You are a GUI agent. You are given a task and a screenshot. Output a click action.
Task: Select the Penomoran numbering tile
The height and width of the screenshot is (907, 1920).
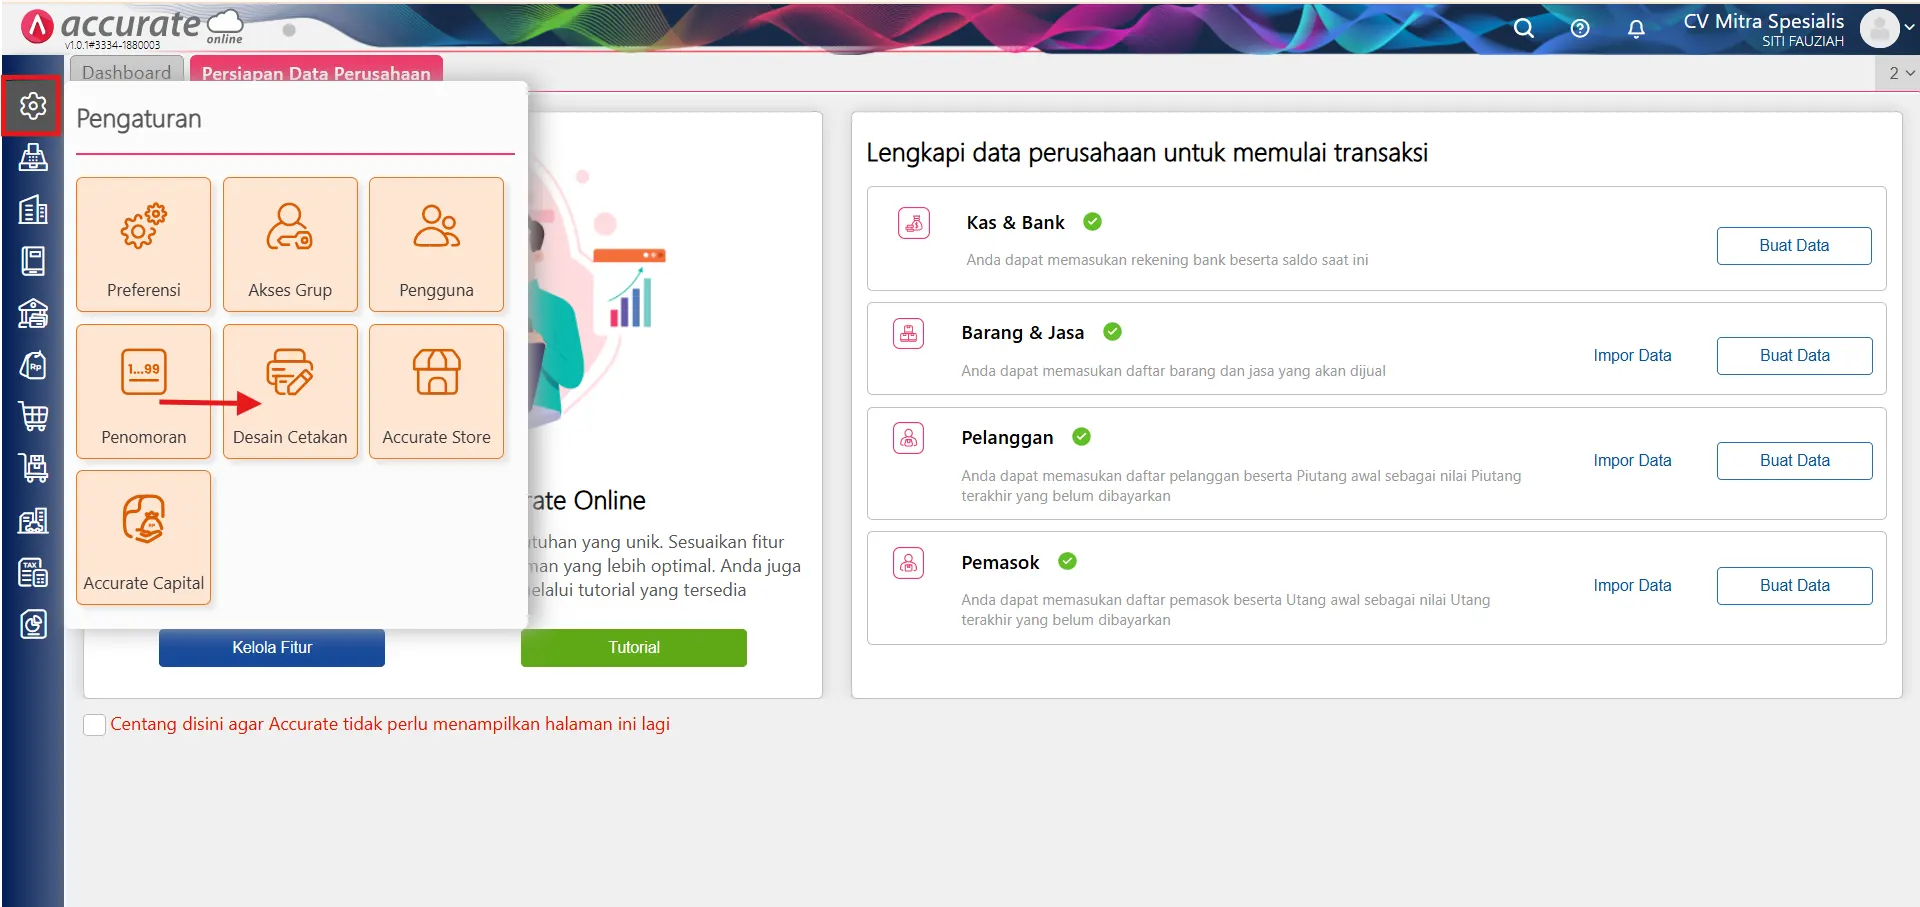[x=143, y=391]
